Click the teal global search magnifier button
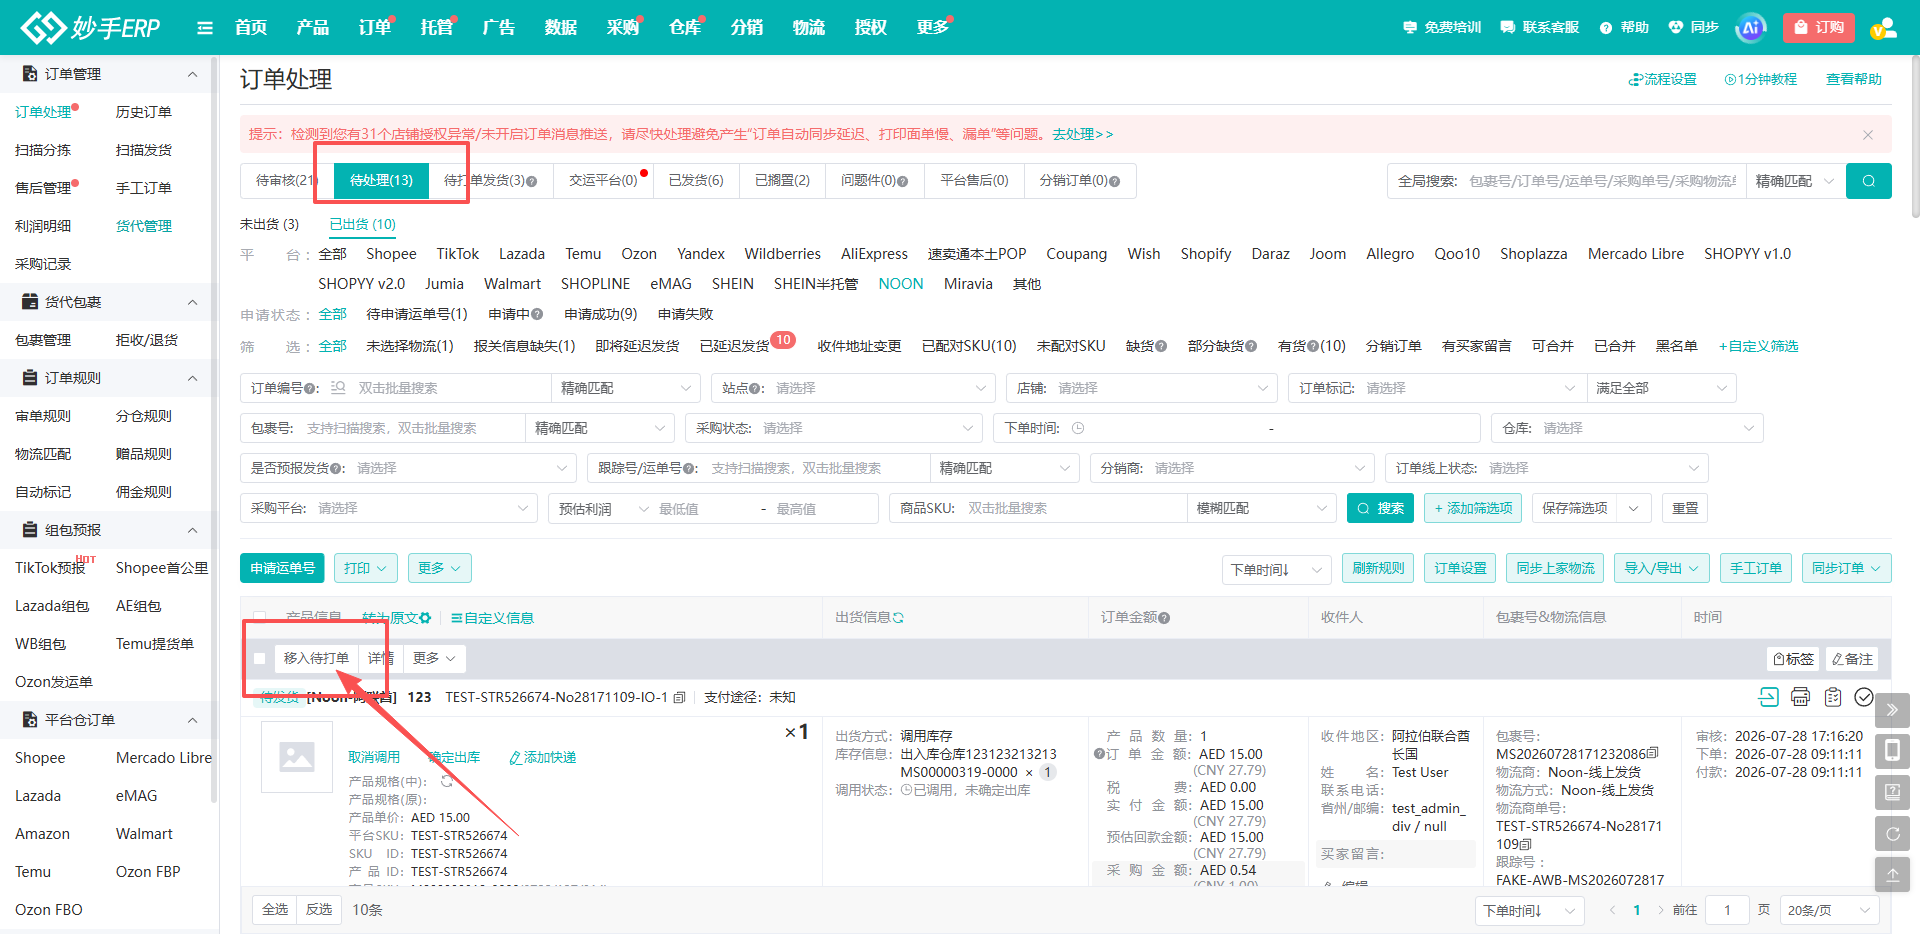Image resolution: width=1920 pixels, height=934 pixels. click(1868, 181)
